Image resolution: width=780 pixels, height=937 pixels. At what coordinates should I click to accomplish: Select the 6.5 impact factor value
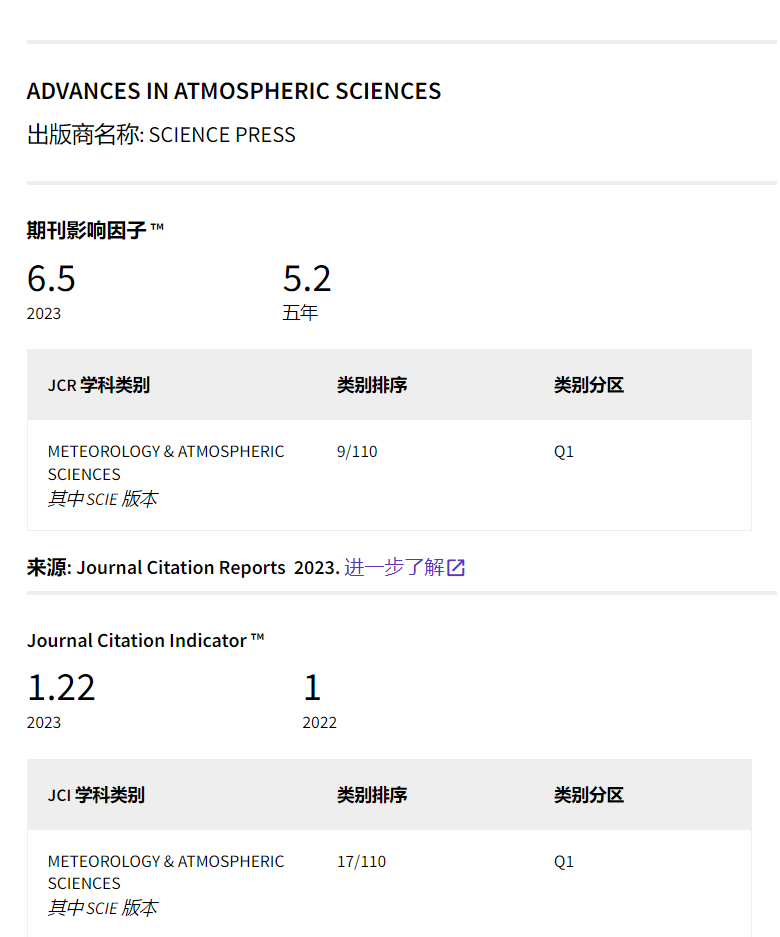(51, 278)
